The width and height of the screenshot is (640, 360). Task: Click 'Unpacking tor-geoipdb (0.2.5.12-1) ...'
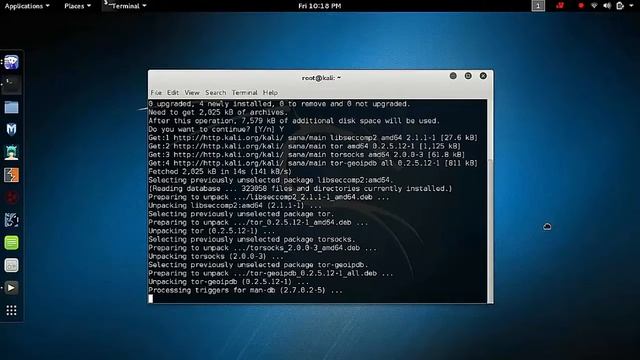[x=229, y=282]
